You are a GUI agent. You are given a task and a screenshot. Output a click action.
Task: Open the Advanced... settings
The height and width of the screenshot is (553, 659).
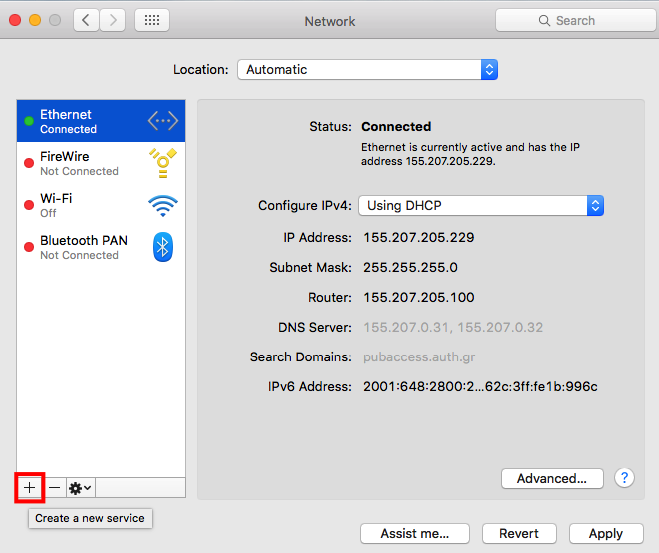pyautogui.click(x=552, y=478)
